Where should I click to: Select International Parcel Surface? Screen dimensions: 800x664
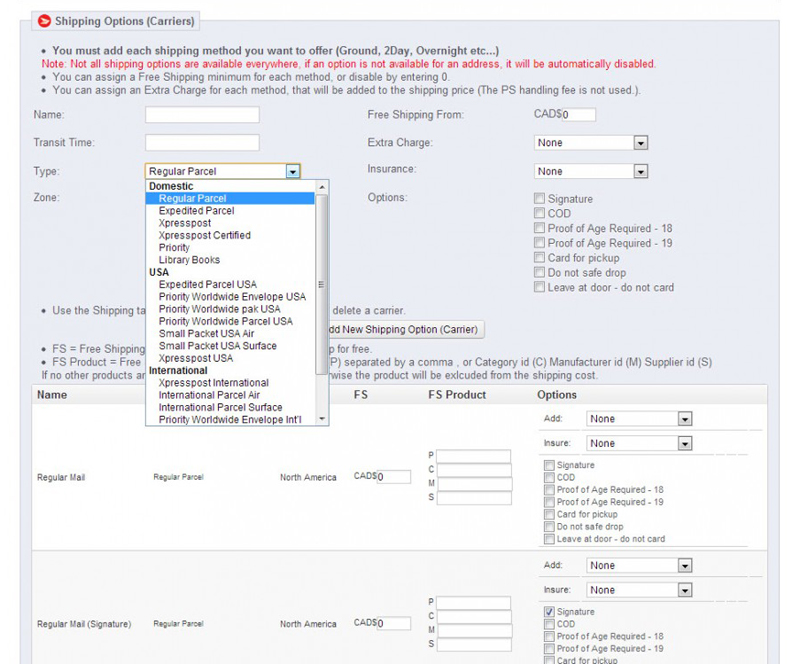point(220,407)
